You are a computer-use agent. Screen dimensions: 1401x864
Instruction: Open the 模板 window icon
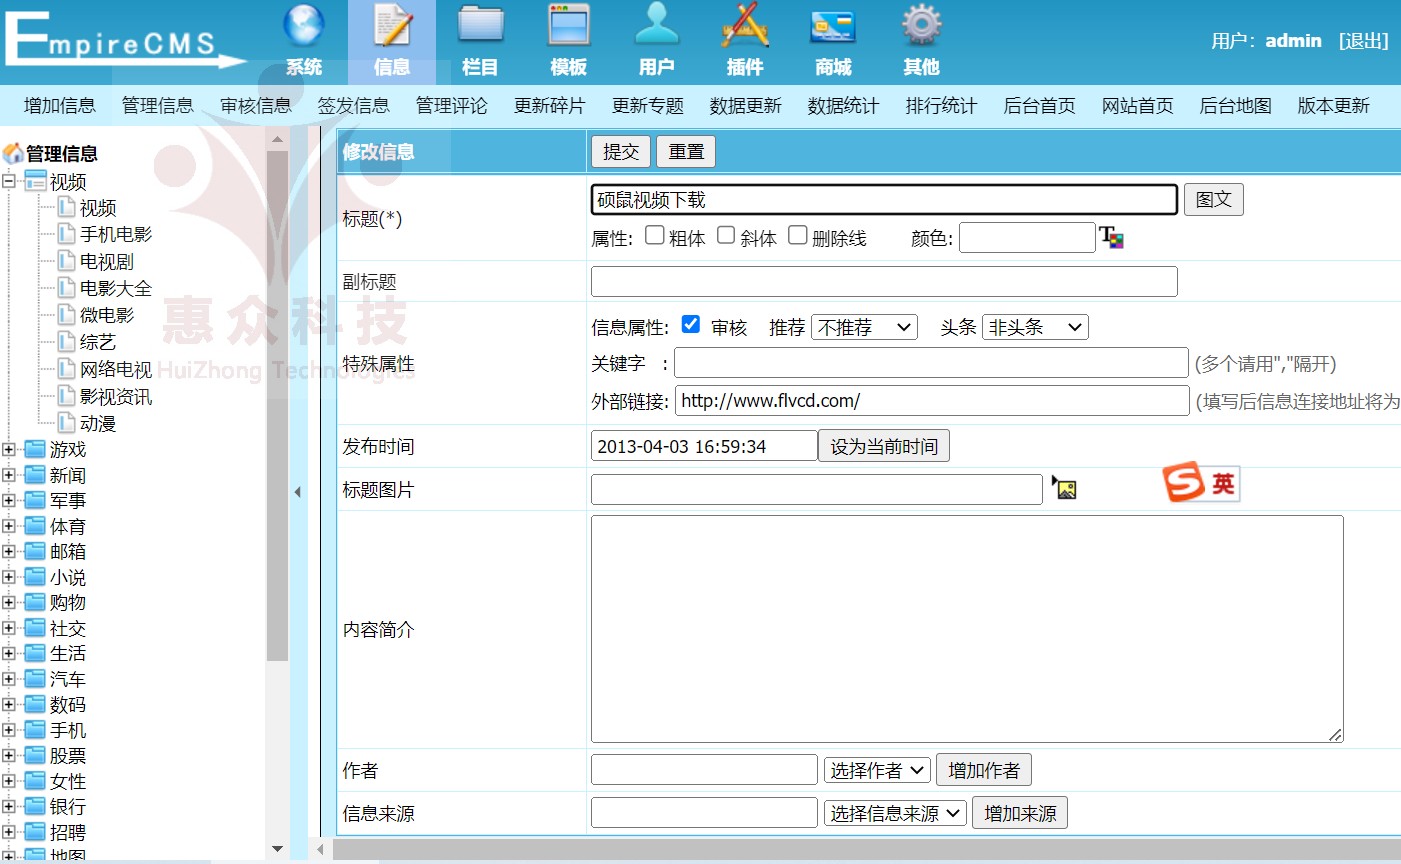click(x=569, y=26)
